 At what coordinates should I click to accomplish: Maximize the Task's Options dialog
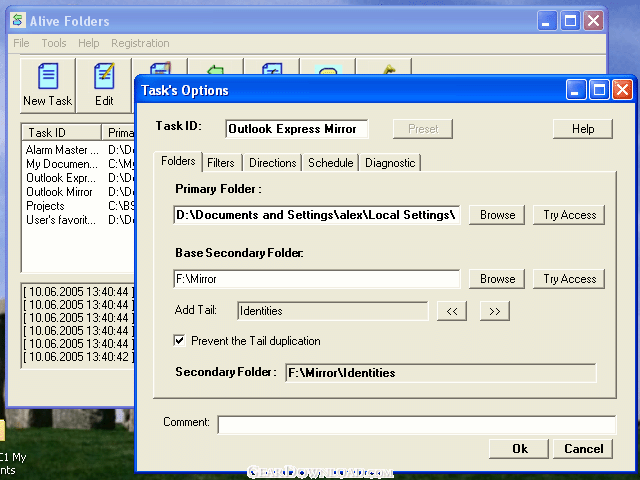click(x=599, y=90)
